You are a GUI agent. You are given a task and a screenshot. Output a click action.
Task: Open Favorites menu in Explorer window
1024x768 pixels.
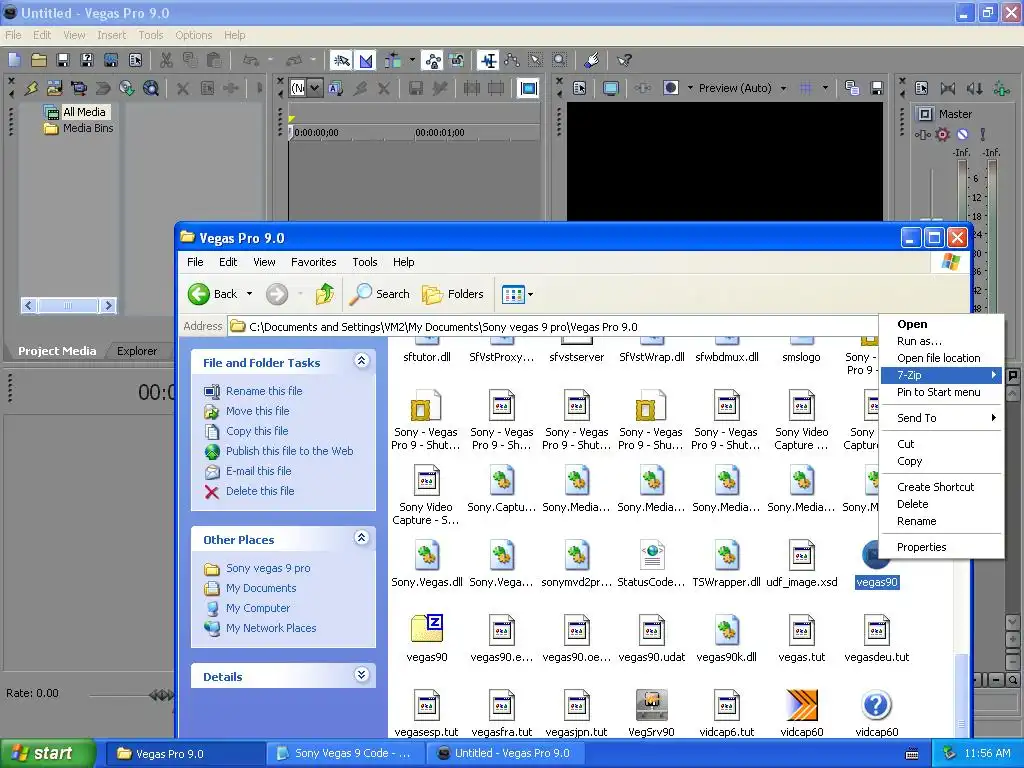tap(313, 262)
